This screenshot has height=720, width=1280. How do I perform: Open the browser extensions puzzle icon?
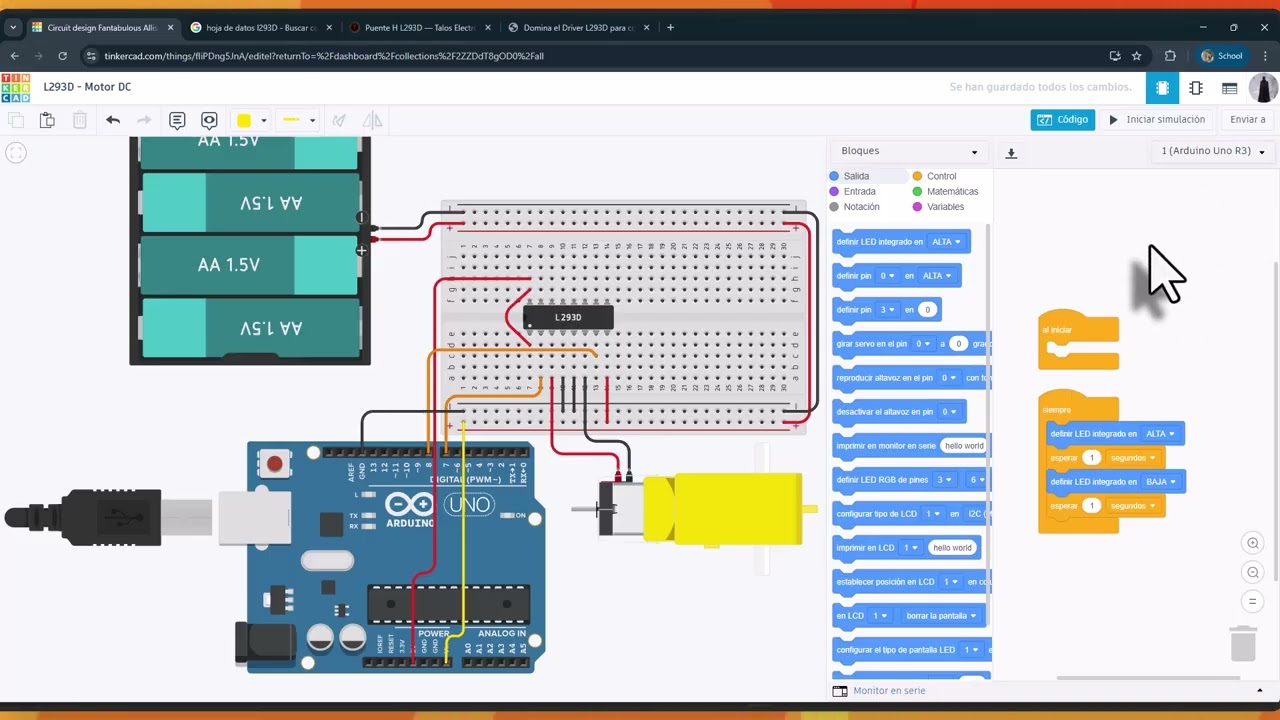(1170, 56)
